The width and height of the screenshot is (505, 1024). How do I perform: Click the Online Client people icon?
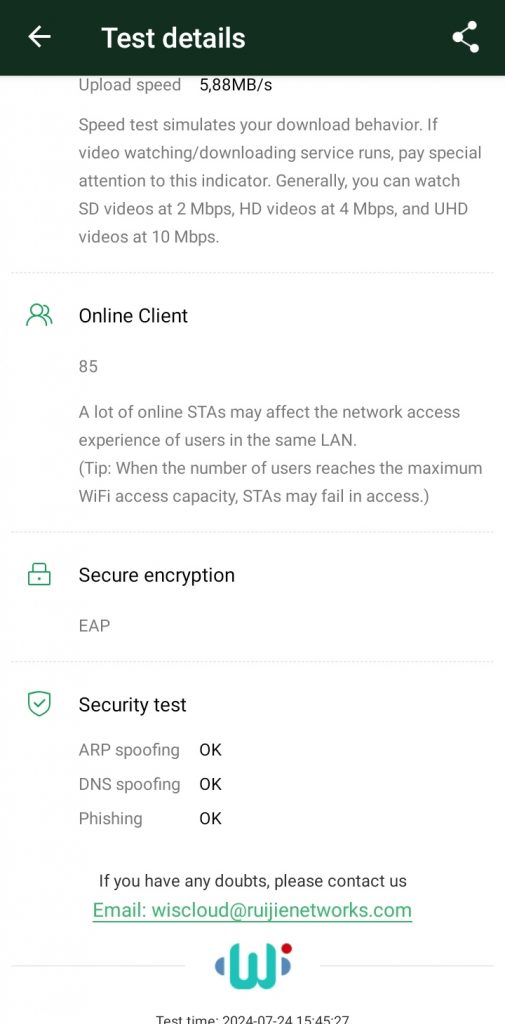[x=39, y=315]
